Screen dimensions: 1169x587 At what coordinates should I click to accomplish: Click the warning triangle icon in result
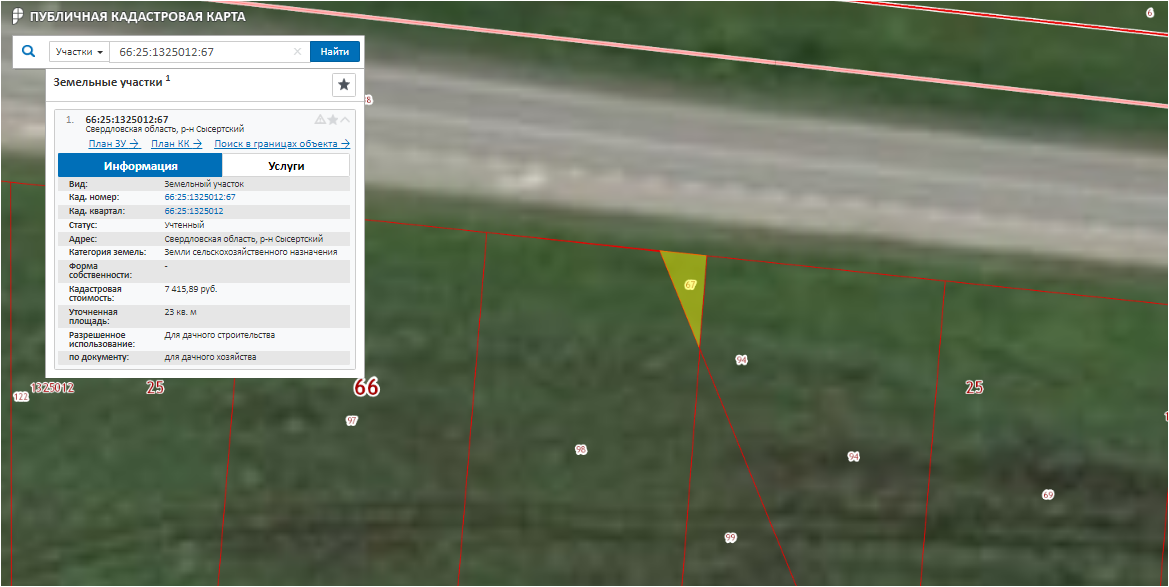coord(320,120)
